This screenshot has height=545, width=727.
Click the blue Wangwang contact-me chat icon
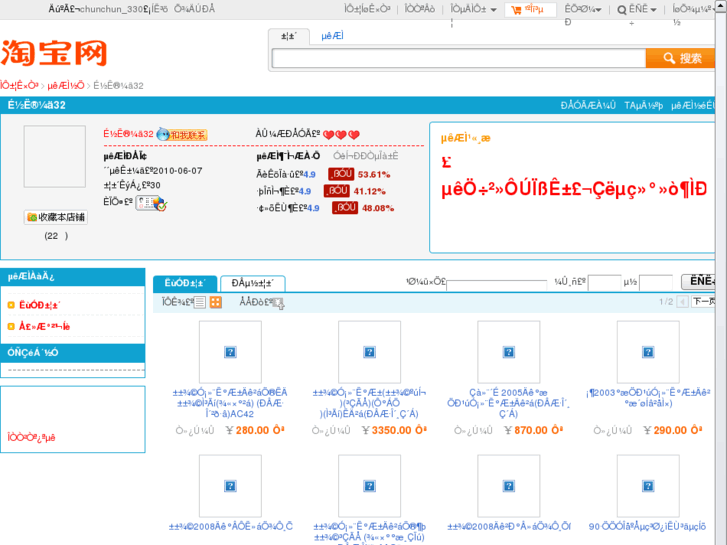182,135
